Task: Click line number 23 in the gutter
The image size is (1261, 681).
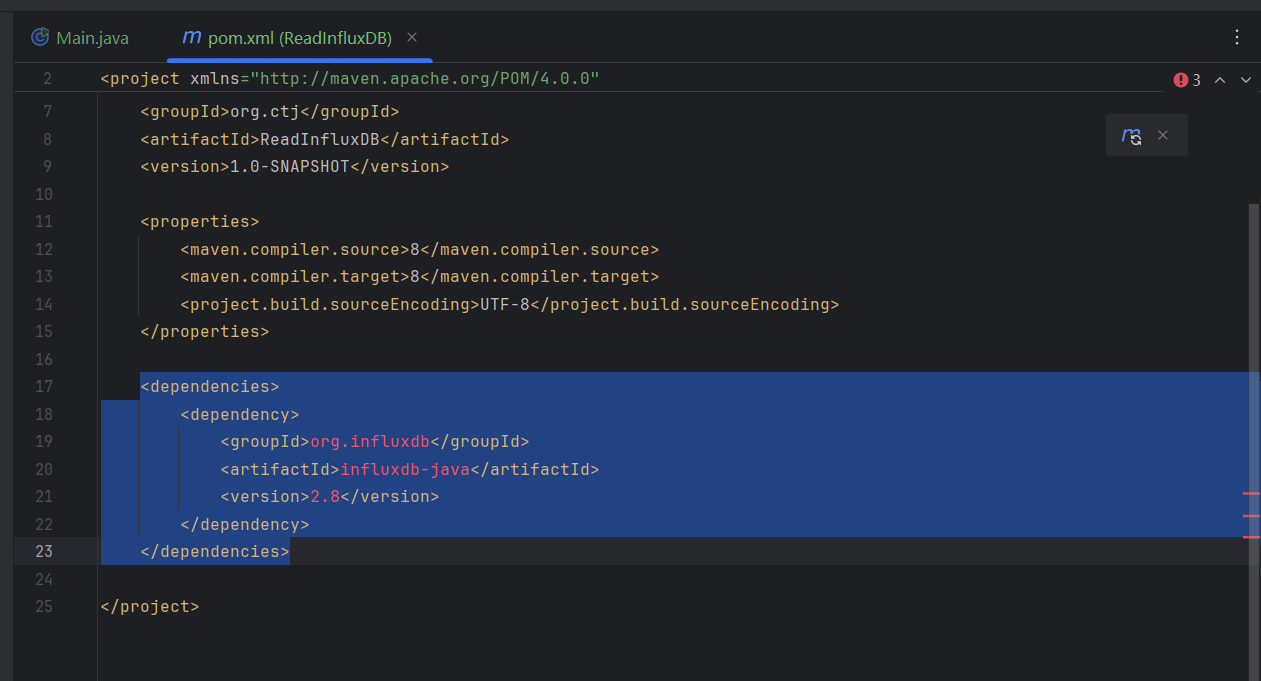Action: [x=43, y=551]
